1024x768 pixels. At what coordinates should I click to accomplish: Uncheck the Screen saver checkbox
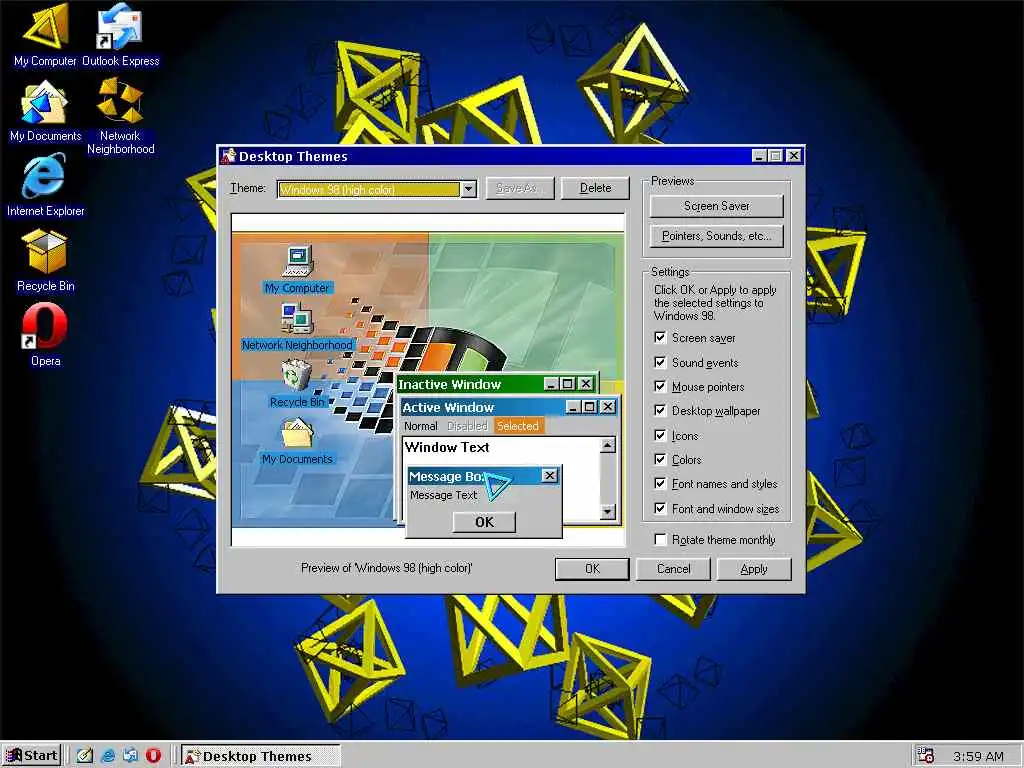coord(660,338)
